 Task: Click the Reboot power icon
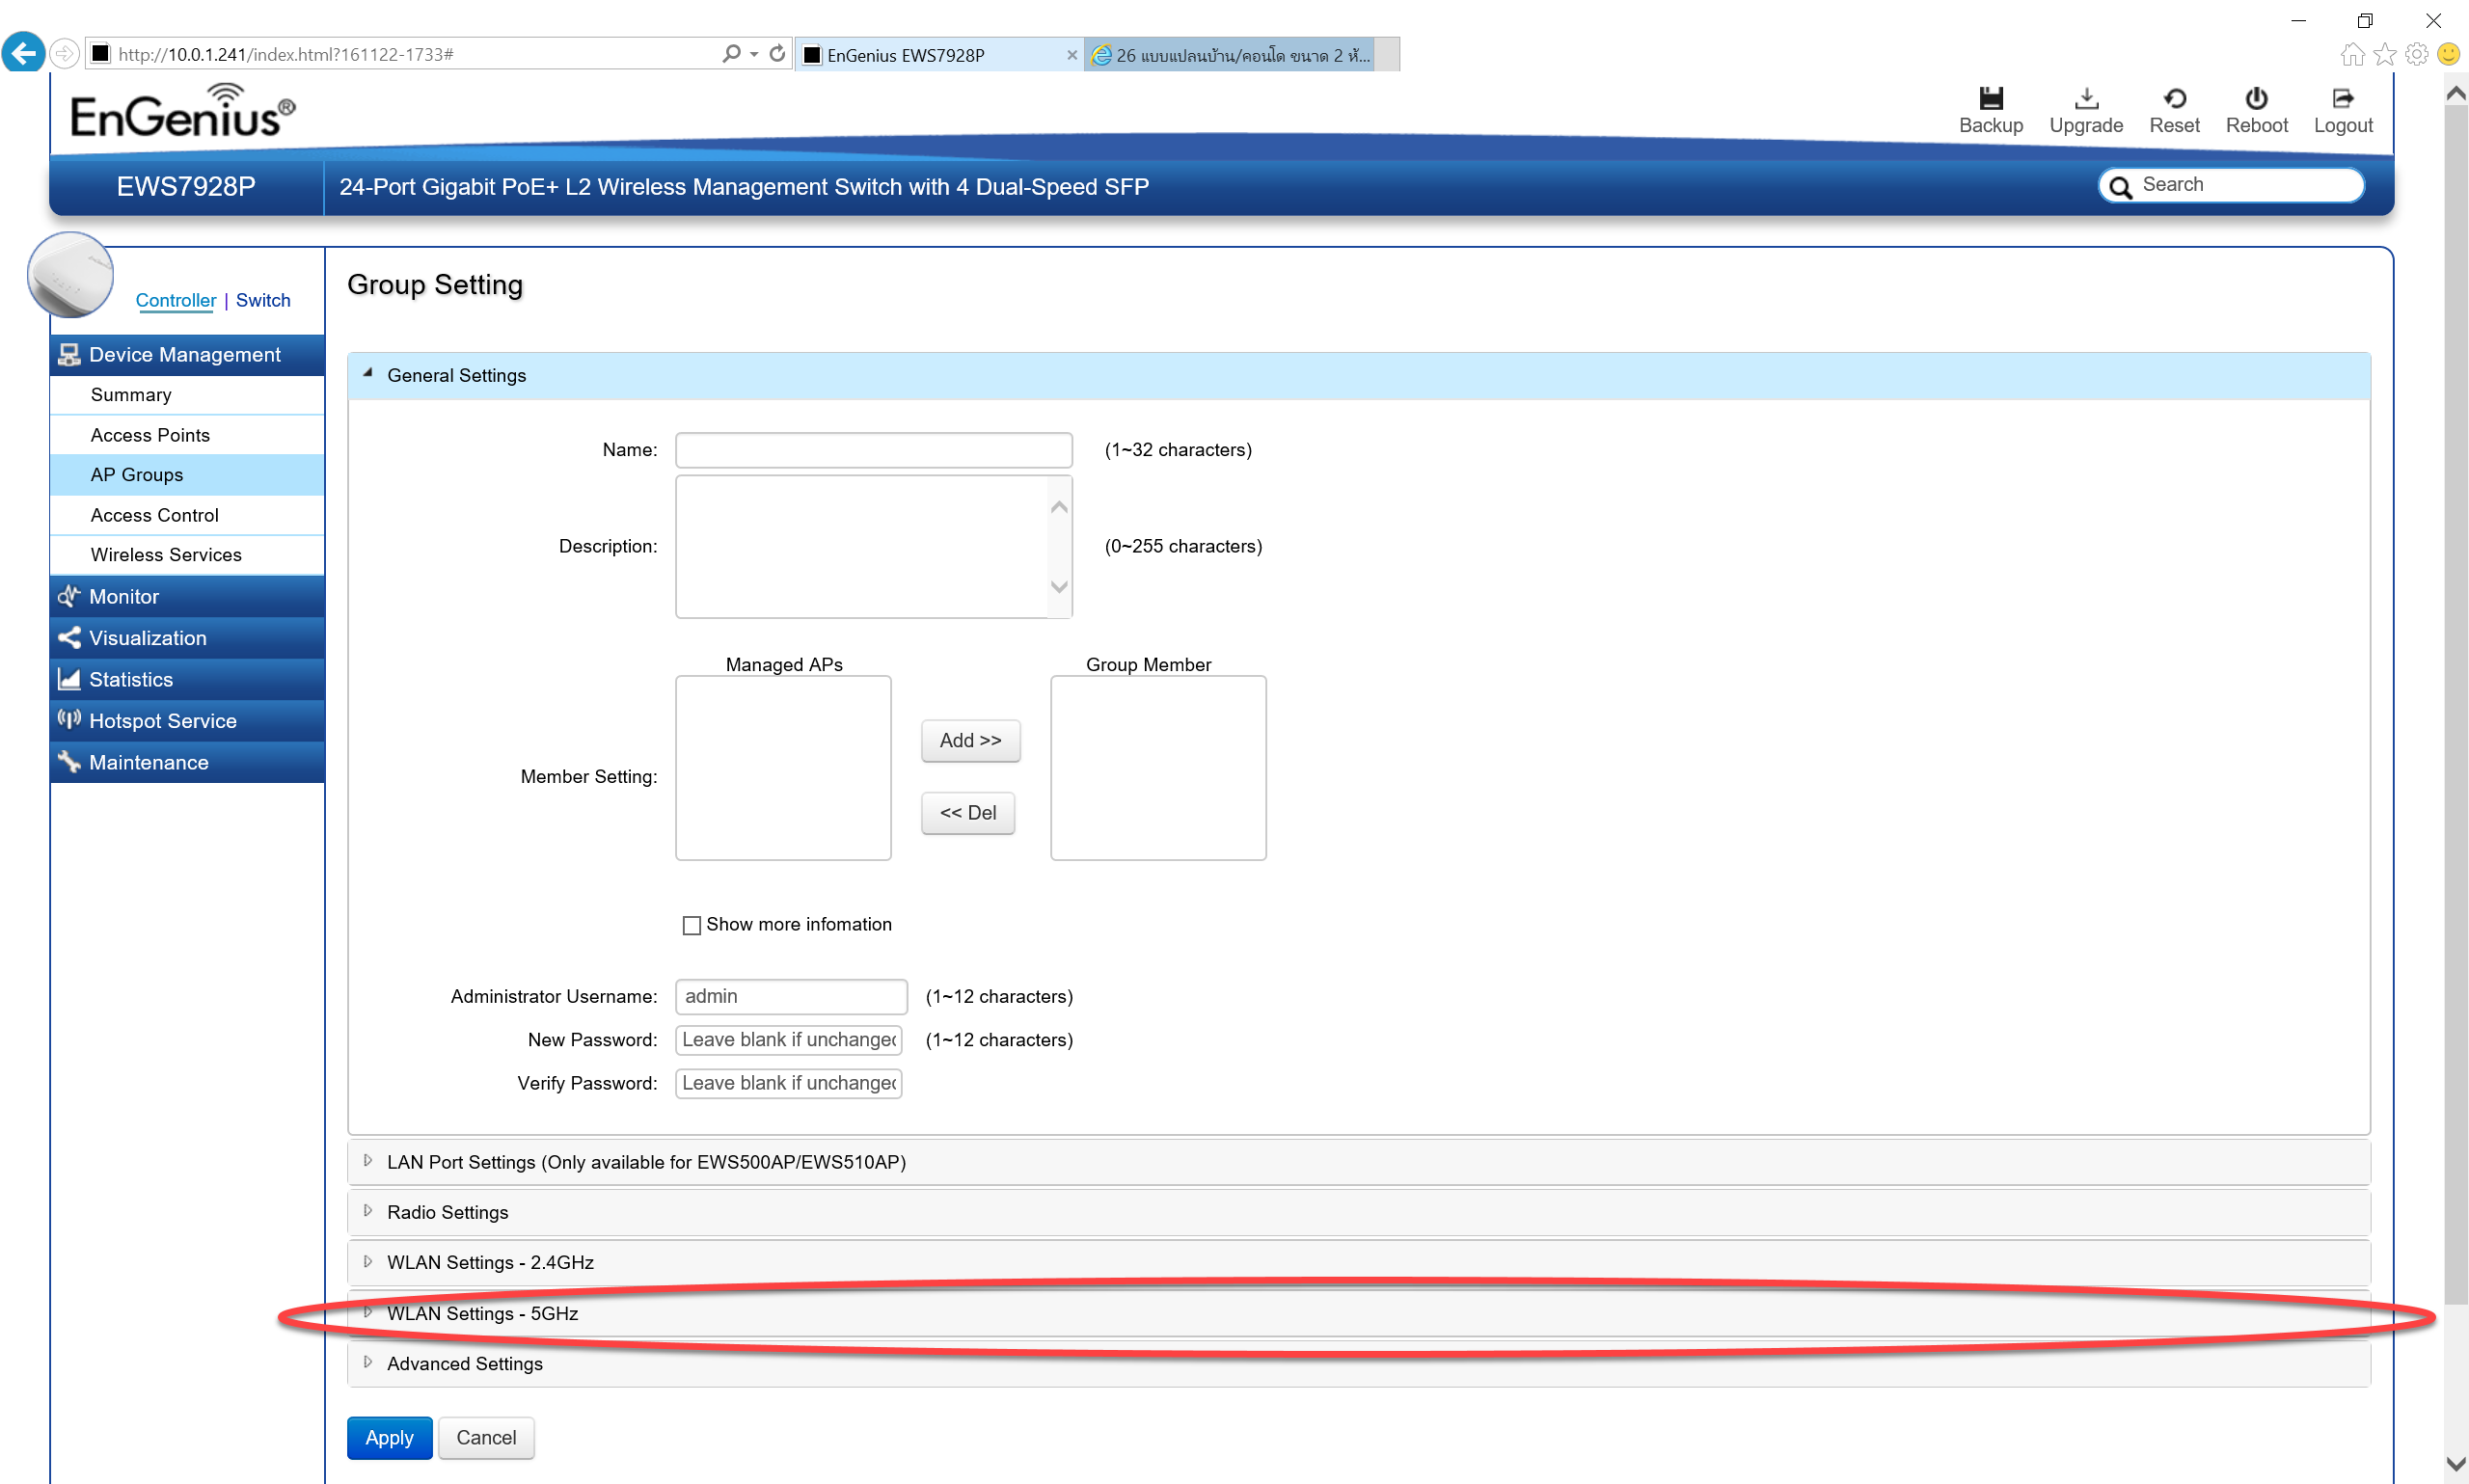pyautogui.click(x=2256, y=98)
